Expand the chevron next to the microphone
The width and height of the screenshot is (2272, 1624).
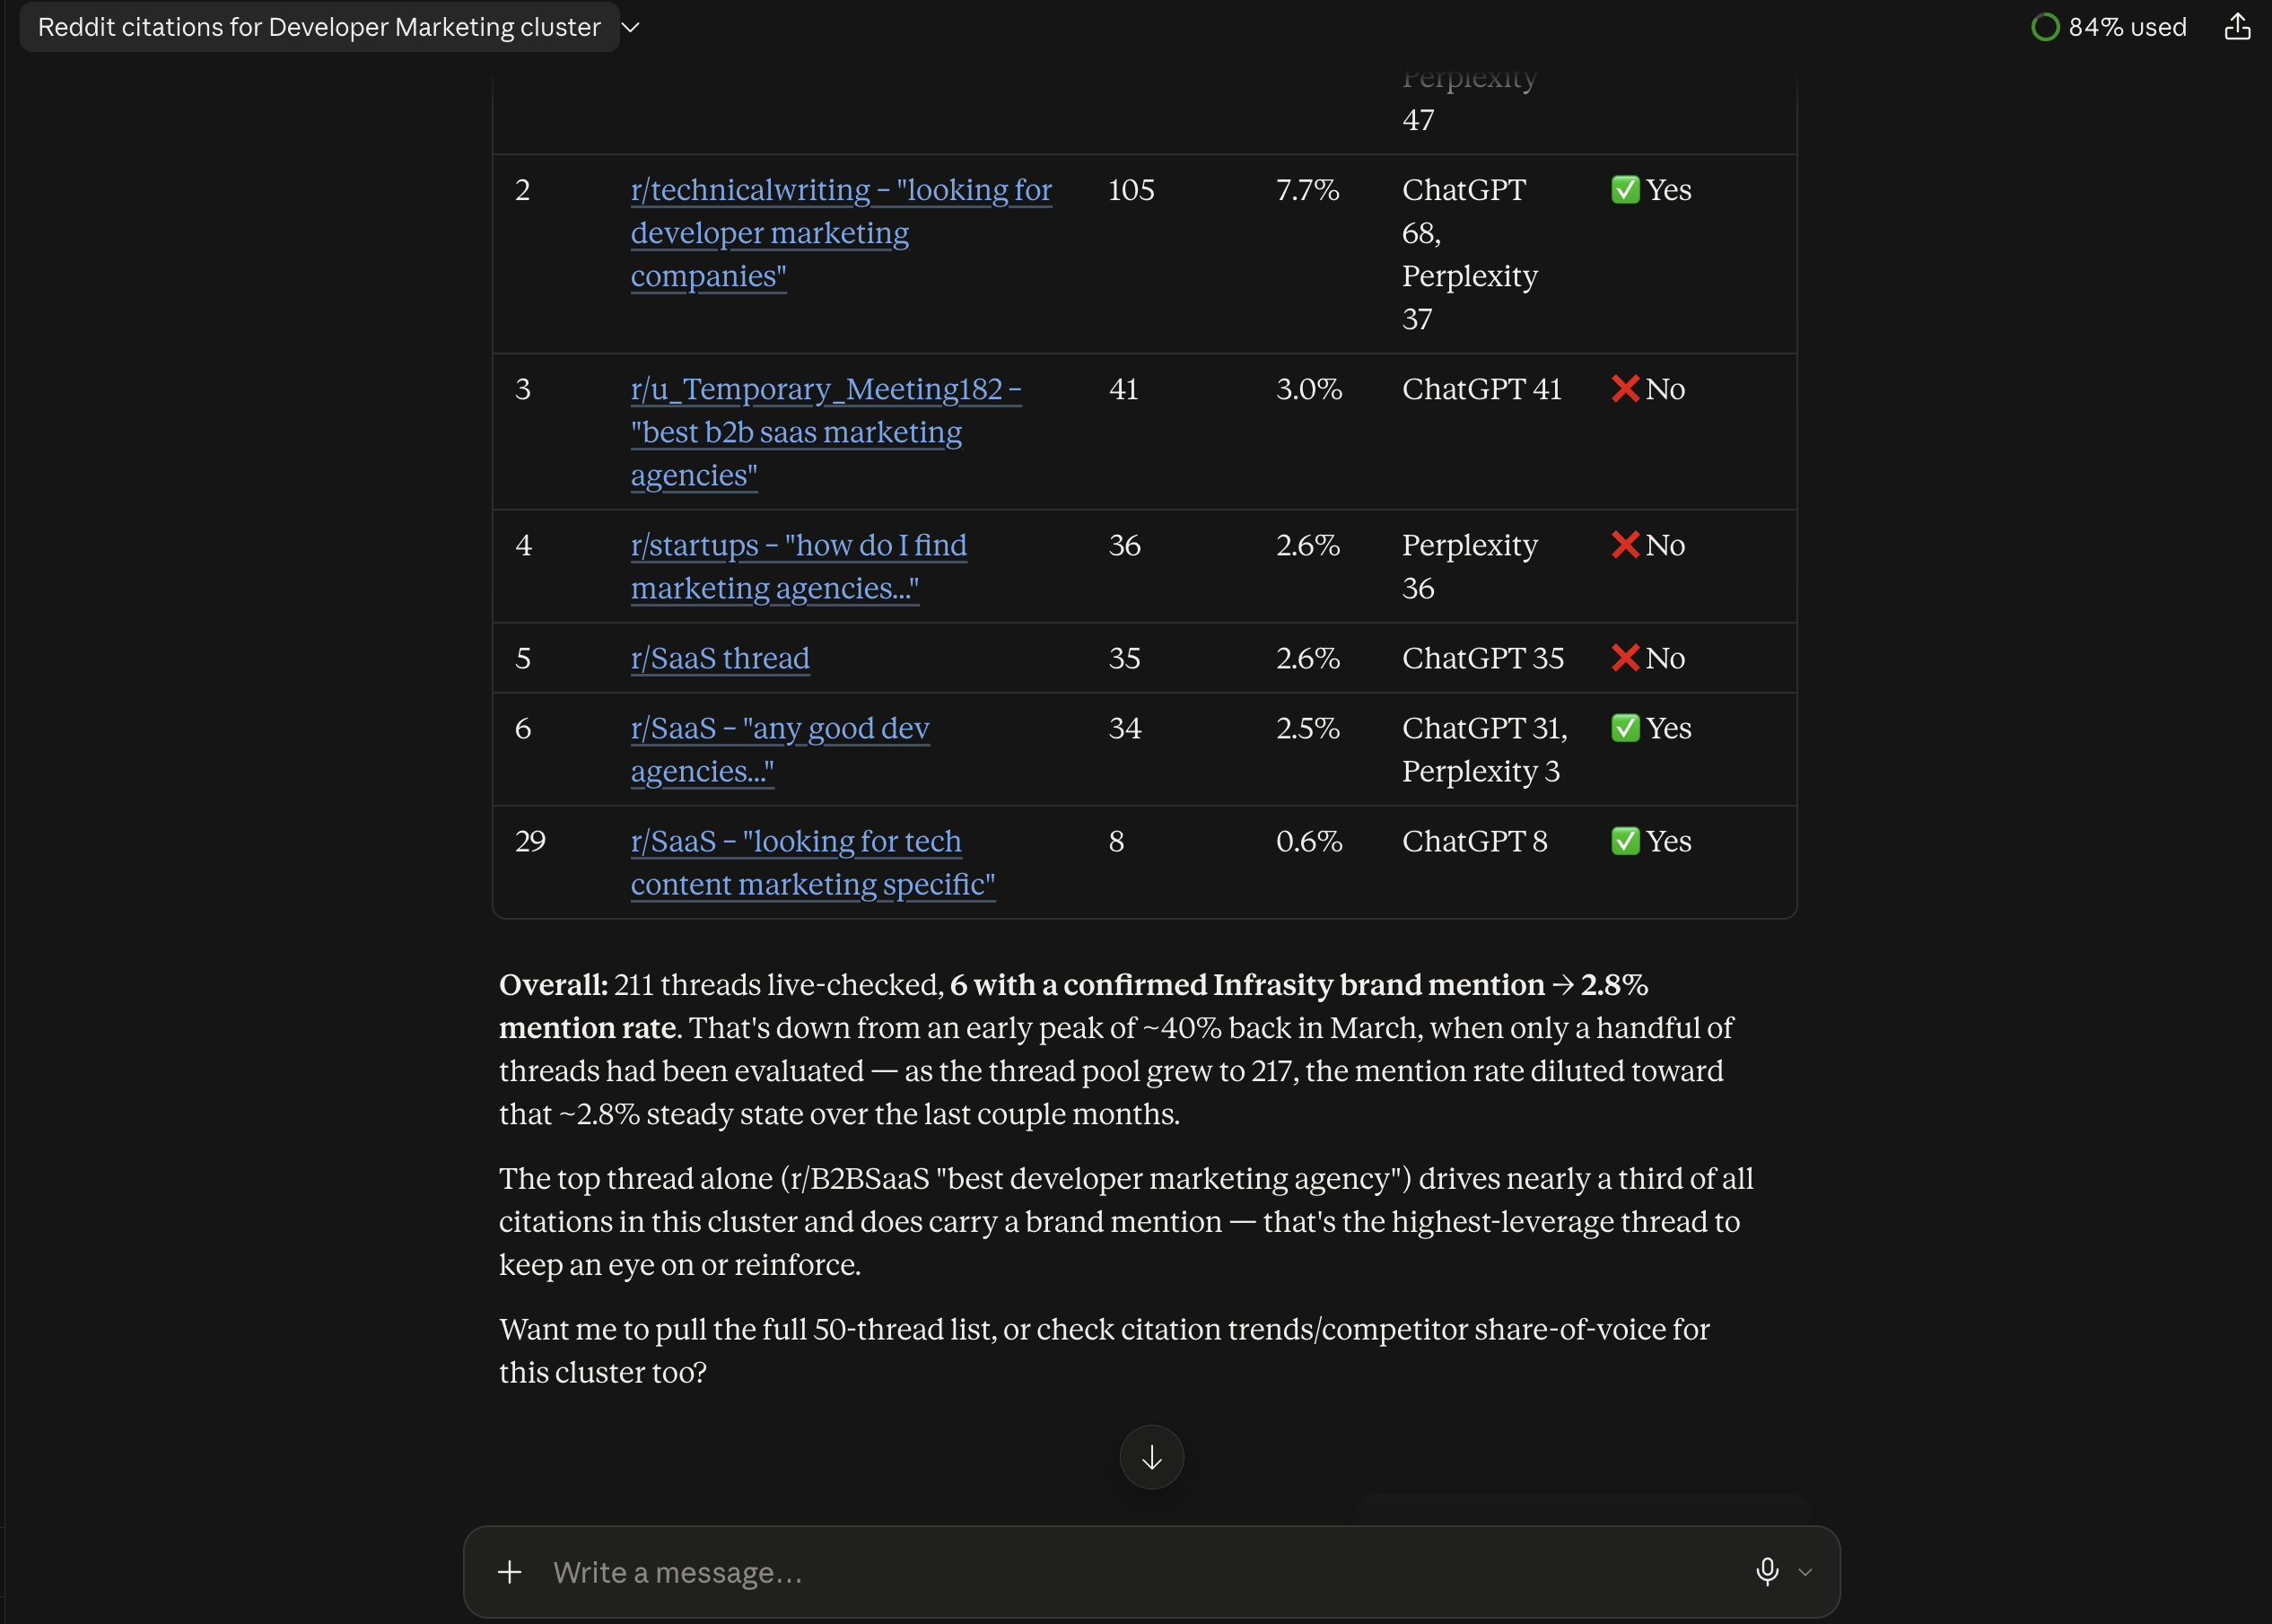1805,1572
